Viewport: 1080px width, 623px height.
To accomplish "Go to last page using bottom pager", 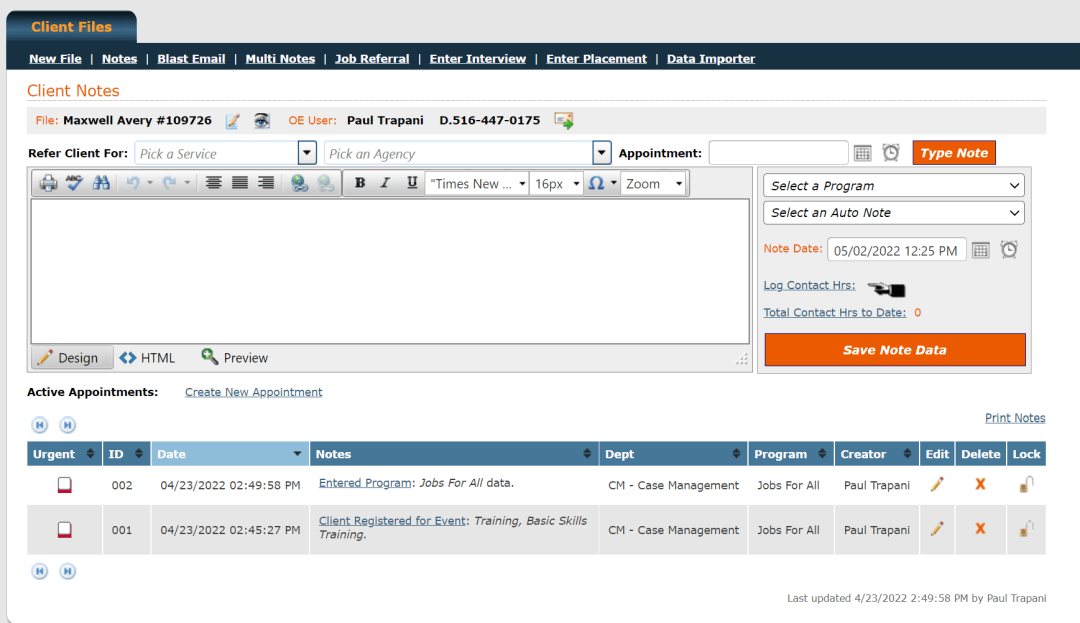I will pos(68,571).
